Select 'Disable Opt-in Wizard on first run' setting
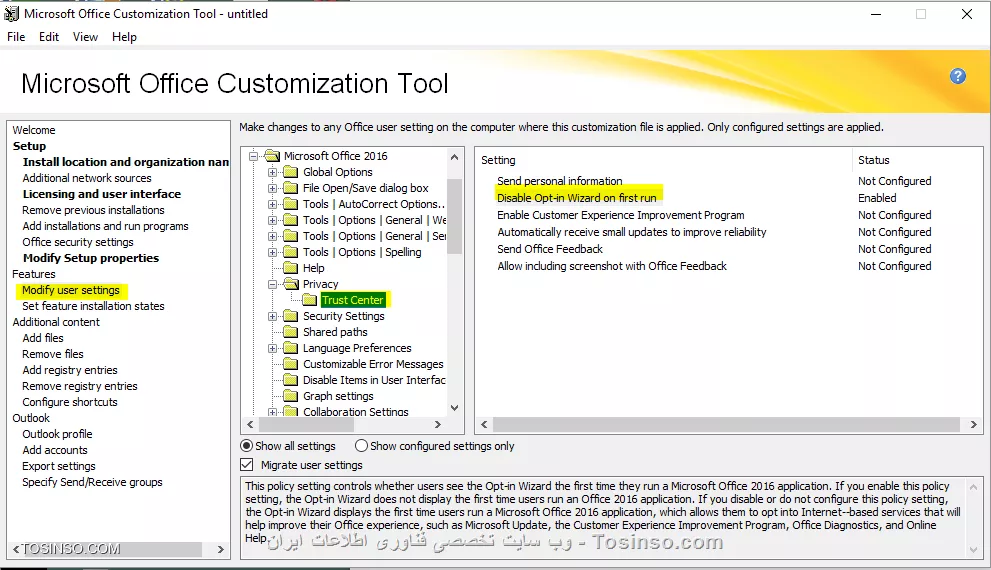The height and width of the screenshot is (570, 991). point(576,198)
